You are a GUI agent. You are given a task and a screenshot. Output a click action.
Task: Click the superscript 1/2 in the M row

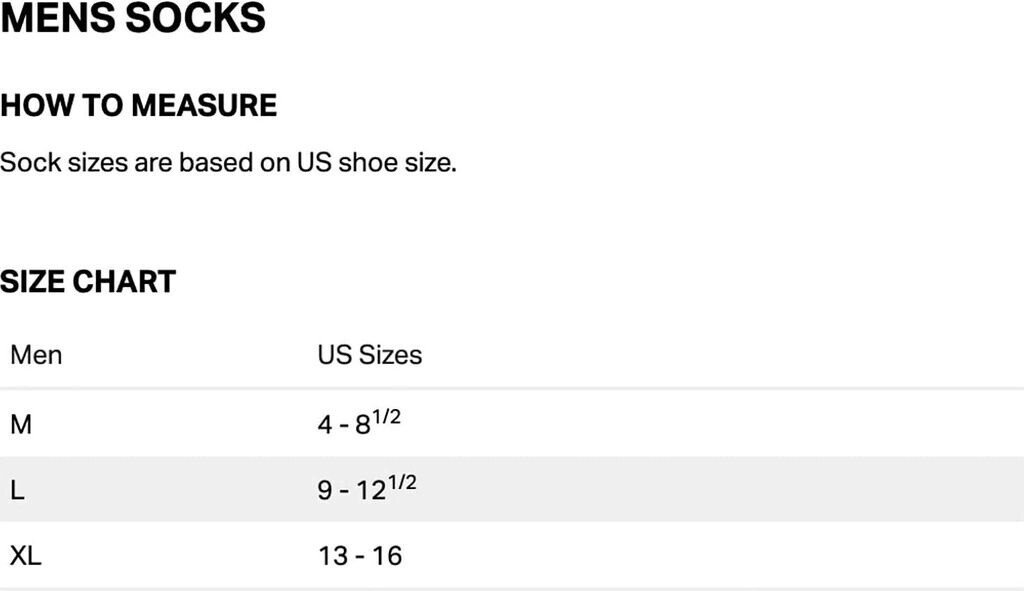(x=387, y=417)
